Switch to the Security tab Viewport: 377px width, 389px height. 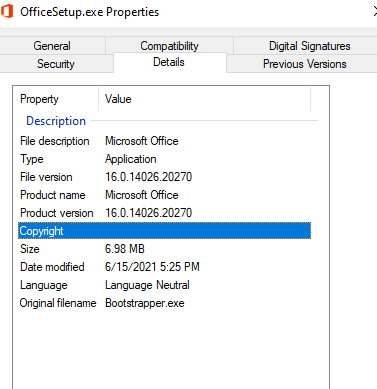(56, 64)
